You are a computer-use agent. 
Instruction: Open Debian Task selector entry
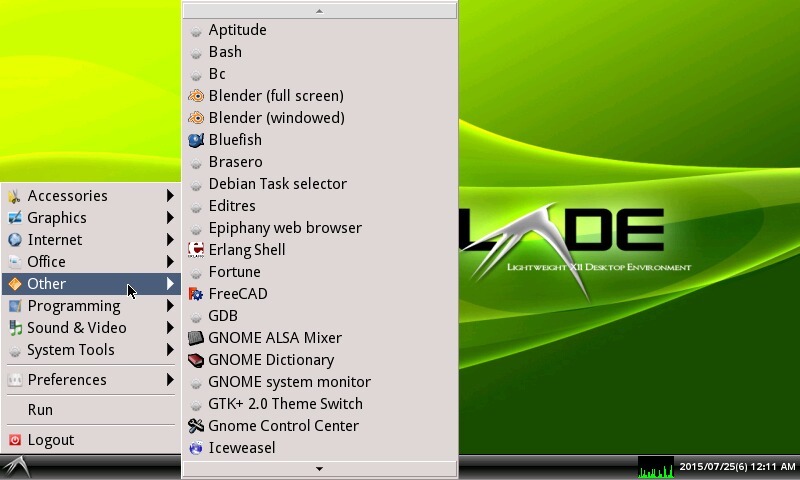(319, 184)
